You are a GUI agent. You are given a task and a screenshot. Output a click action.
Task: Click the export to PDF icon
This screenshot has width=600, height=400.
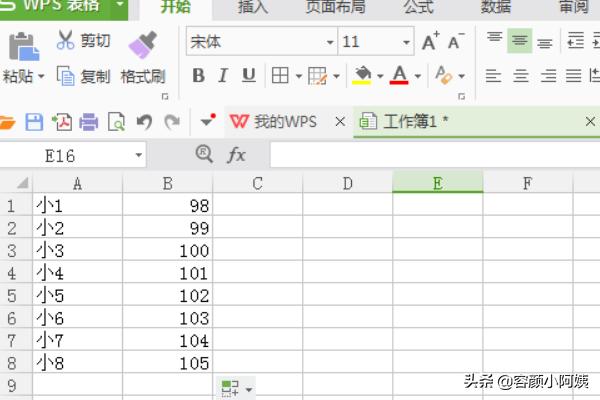pyautogui.click(x=62, y=122)
